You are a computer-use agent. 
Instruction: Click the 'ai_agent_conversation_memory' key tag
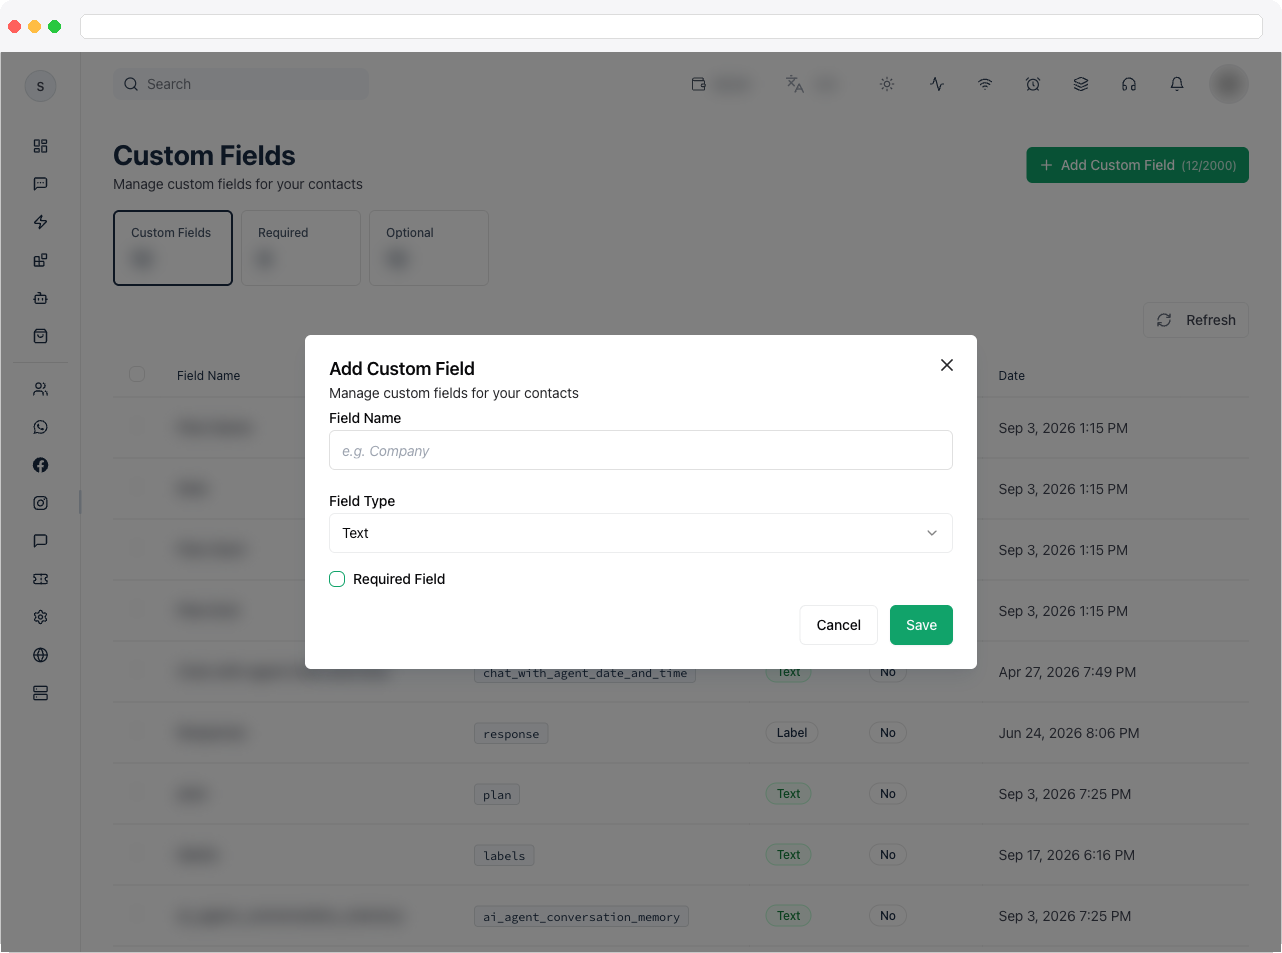pyautogui.click(x=581, y=917)
